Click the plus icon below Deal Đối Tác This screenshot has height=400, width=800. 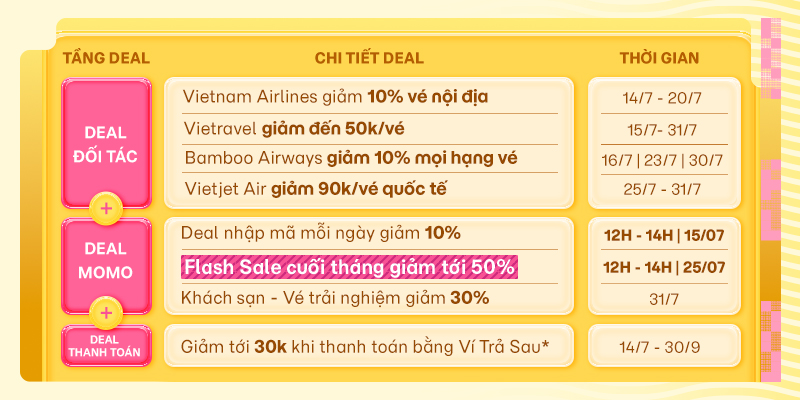pos(106,209)
